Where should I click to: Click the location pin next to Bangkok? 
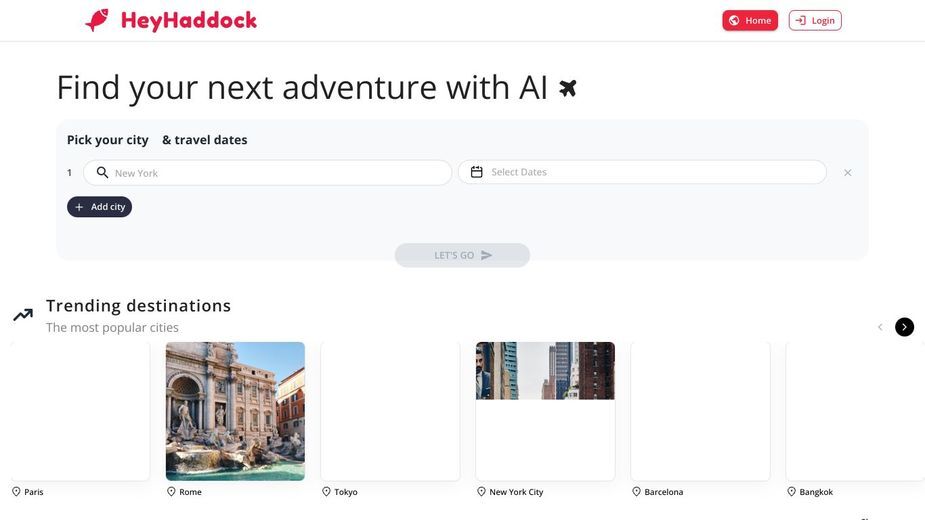point(792,492)
